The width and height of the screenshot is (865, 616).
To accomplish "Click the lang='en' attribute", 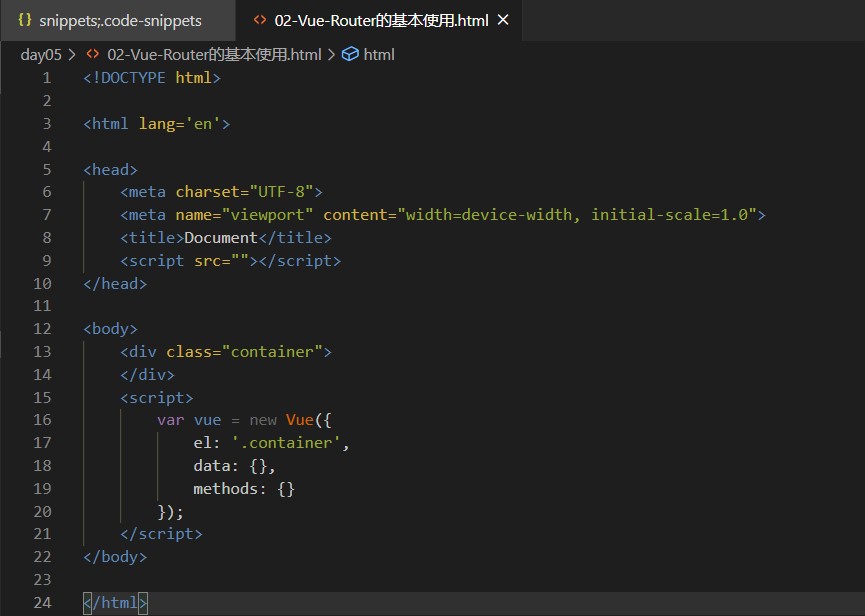I will 180,124.
